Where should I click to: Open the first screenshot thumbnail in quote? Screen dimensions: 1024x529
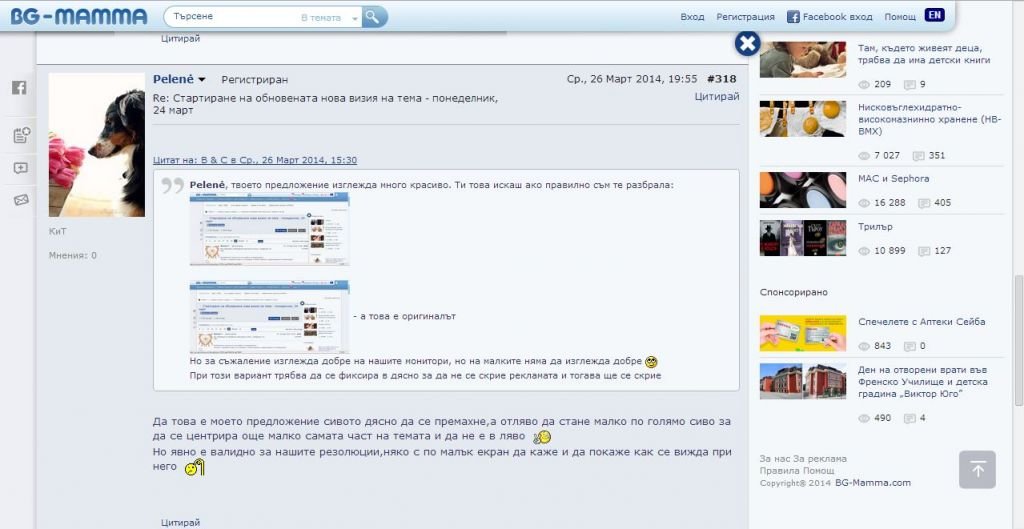269,229
